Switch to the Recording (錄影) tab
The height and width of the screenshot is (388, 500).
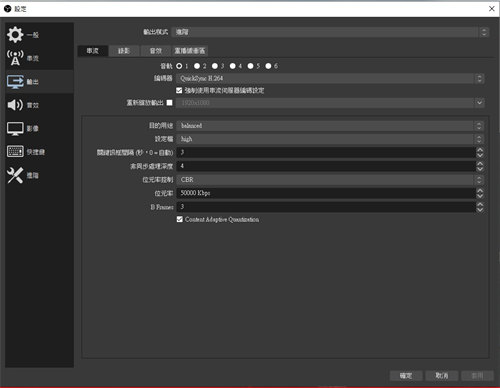[x=124, y=51]
